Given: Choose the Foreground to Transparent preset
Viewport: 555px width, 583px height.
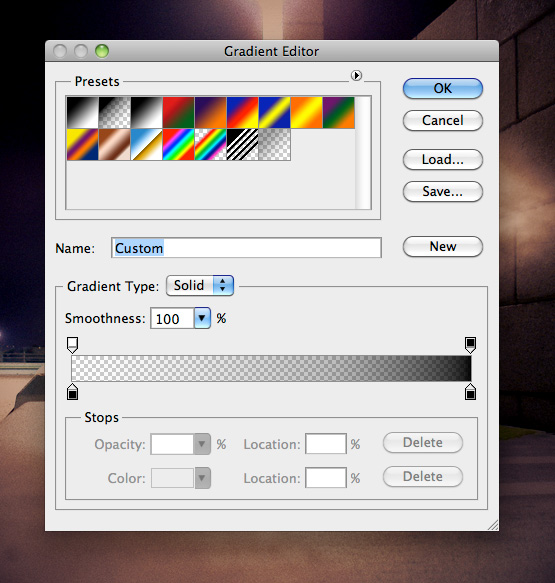Looking at the screenshot, I should (114, 113).
